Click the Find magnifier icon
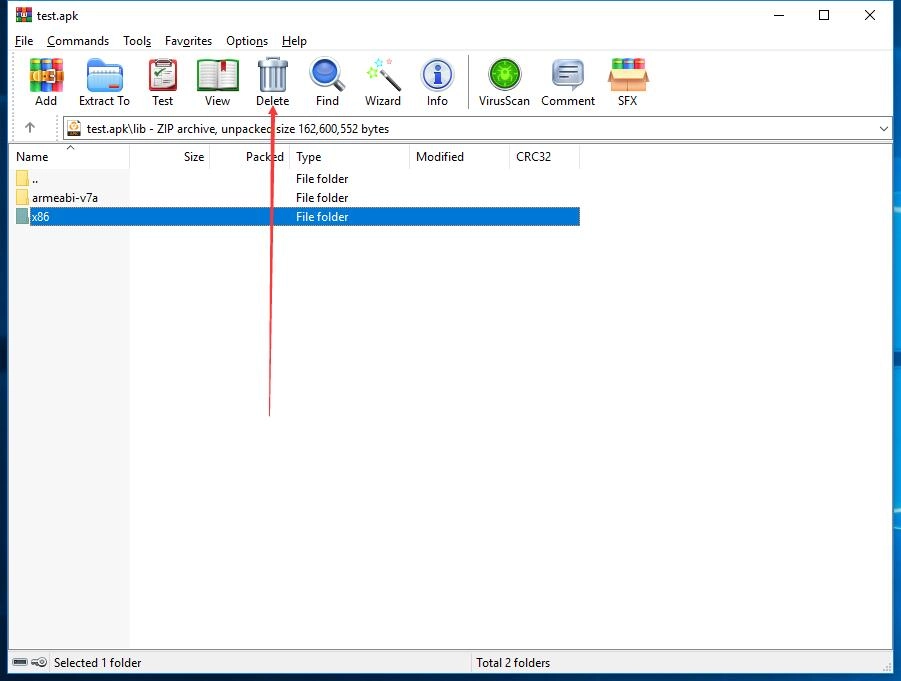The width and height of the screenshot is (901, 681). point(327,75)
